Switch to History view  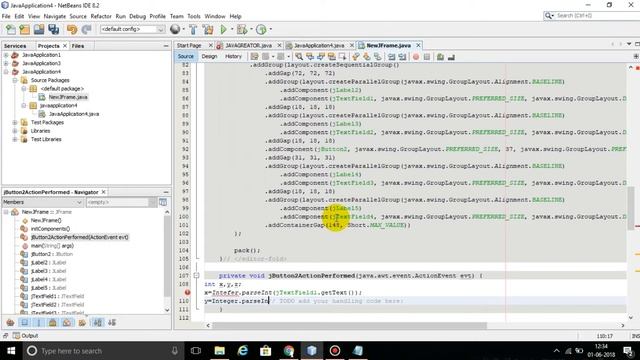(233, 56)
